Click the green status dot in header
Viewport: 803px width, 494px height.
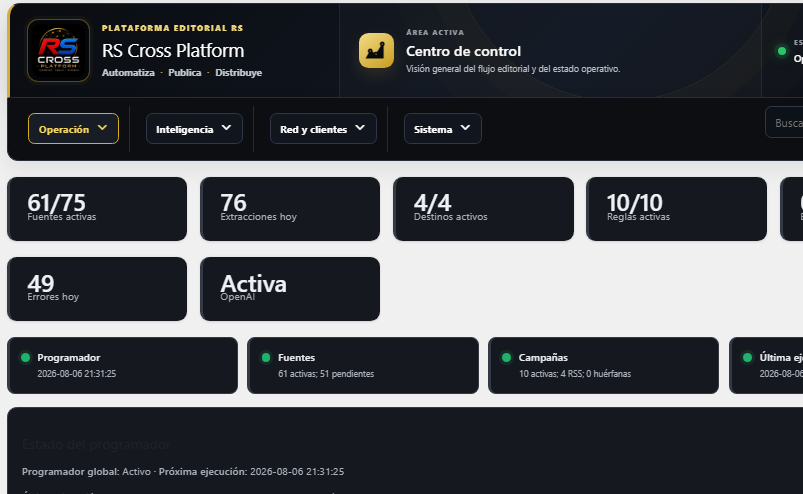pos(781,51)
